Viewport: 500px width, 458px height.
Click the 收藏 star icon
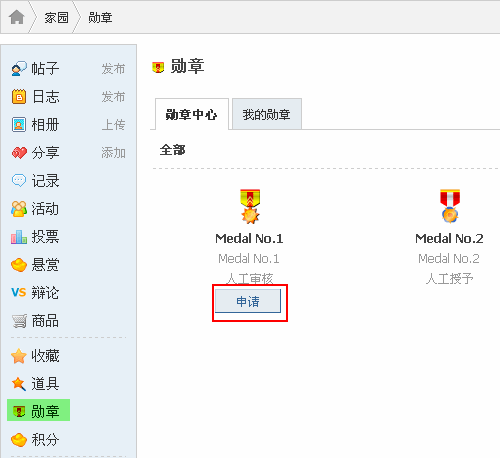[19, 356]
